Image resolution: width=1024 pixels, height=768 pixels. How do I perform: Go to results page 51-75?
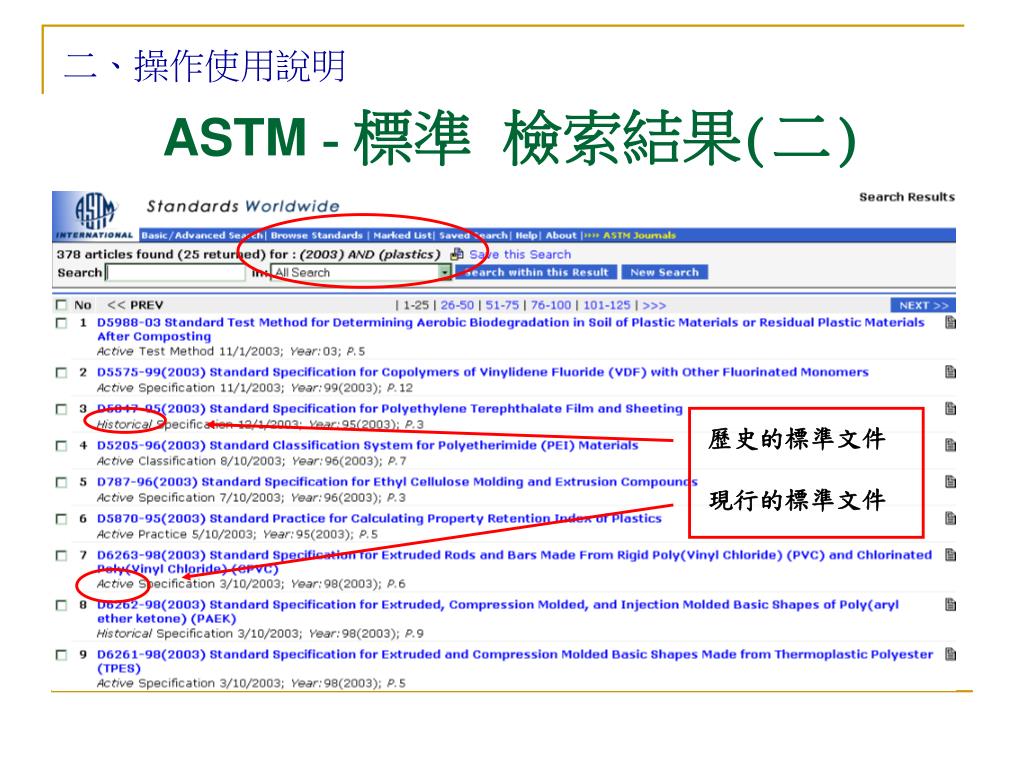coord(502,305)
